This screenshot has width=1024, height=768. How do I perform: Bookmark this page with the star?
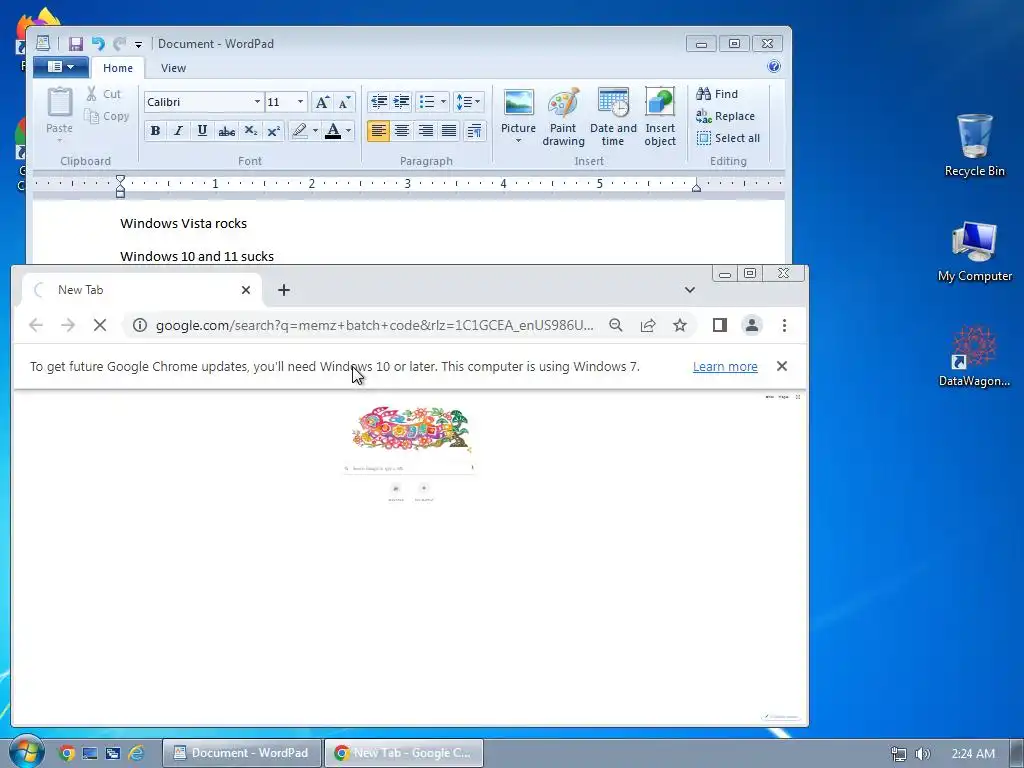pyautogui.click(x=680, y=325)
